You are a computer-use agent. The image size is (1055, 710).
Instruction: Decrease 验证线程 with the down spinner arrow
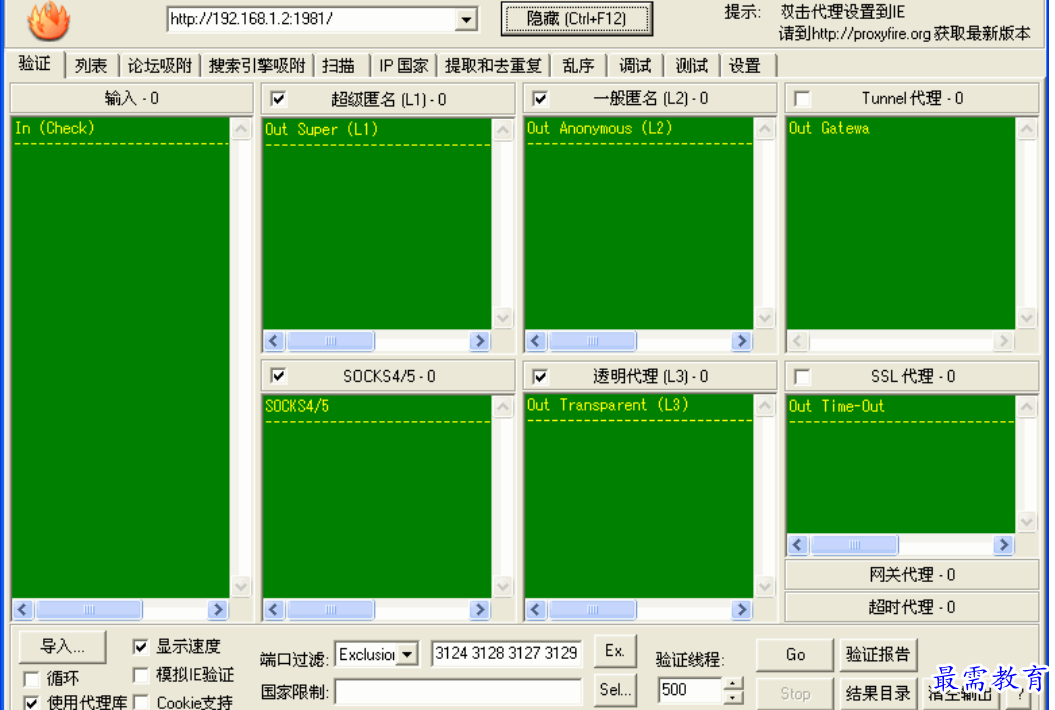733,697
